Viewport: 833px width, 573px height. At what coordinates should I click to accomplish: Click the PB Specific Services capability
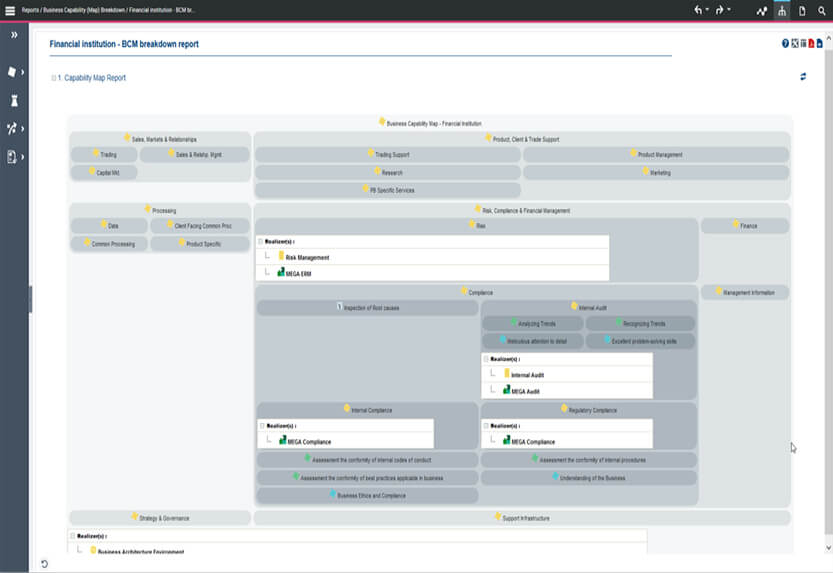pos(388,190)
